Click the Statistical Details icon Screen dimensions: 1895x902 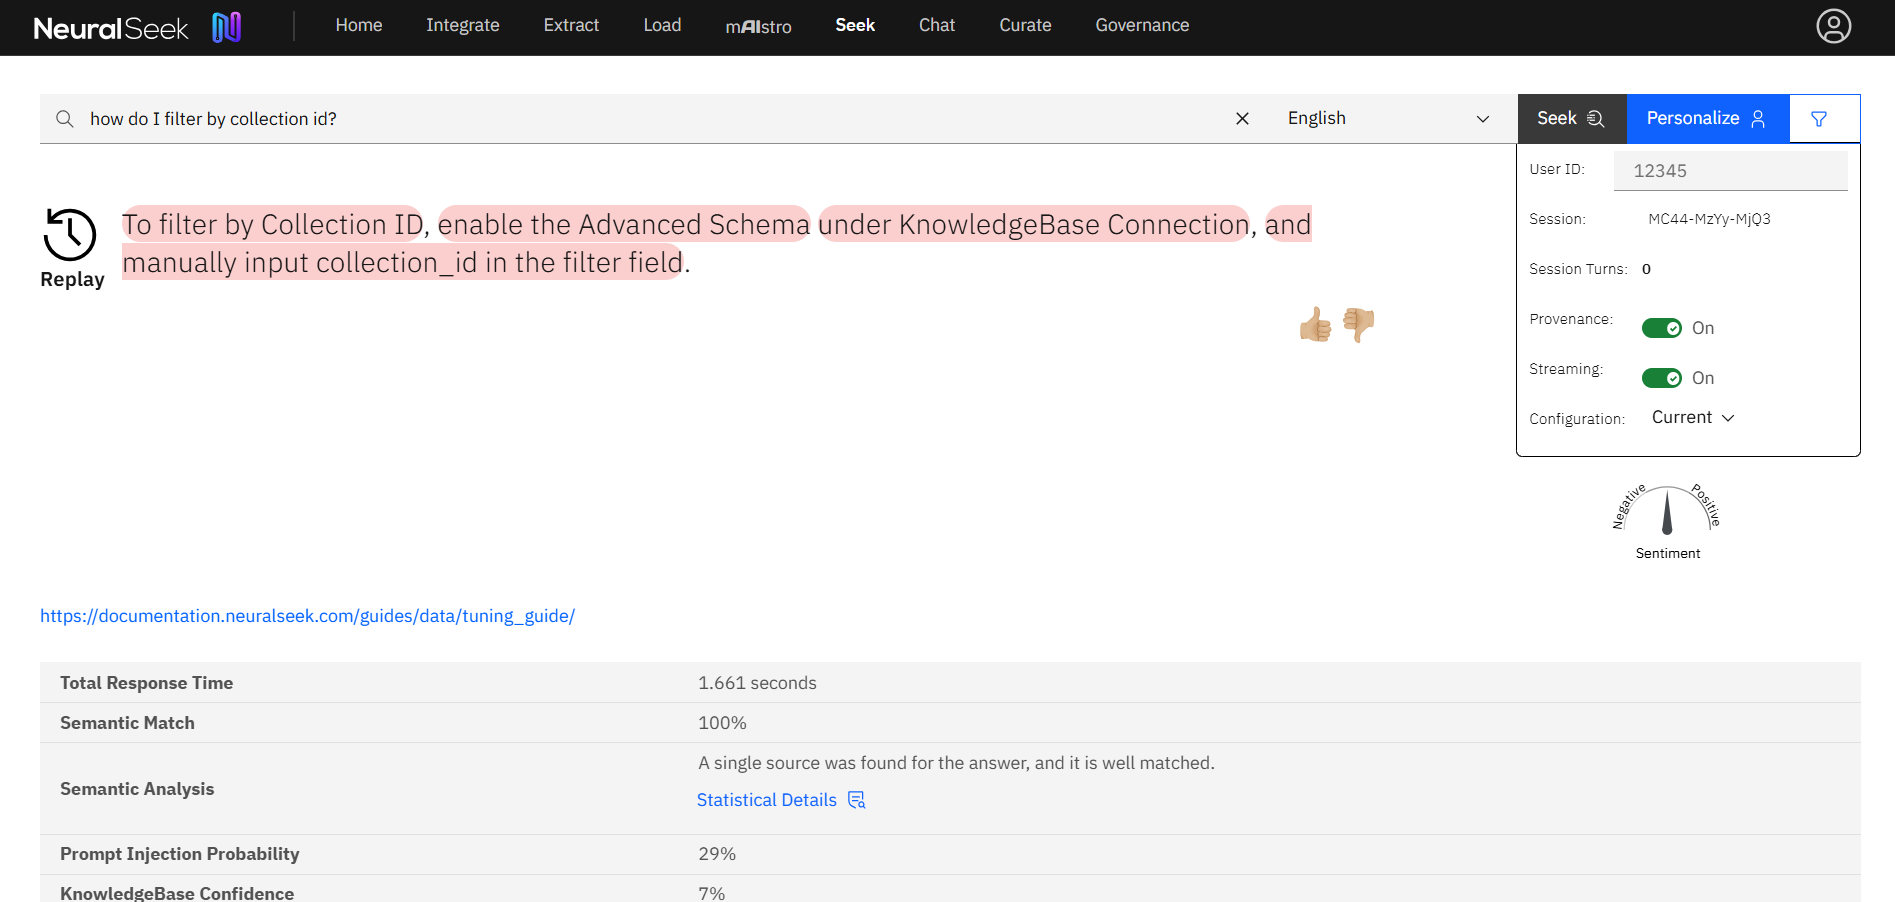coord(857,800)
